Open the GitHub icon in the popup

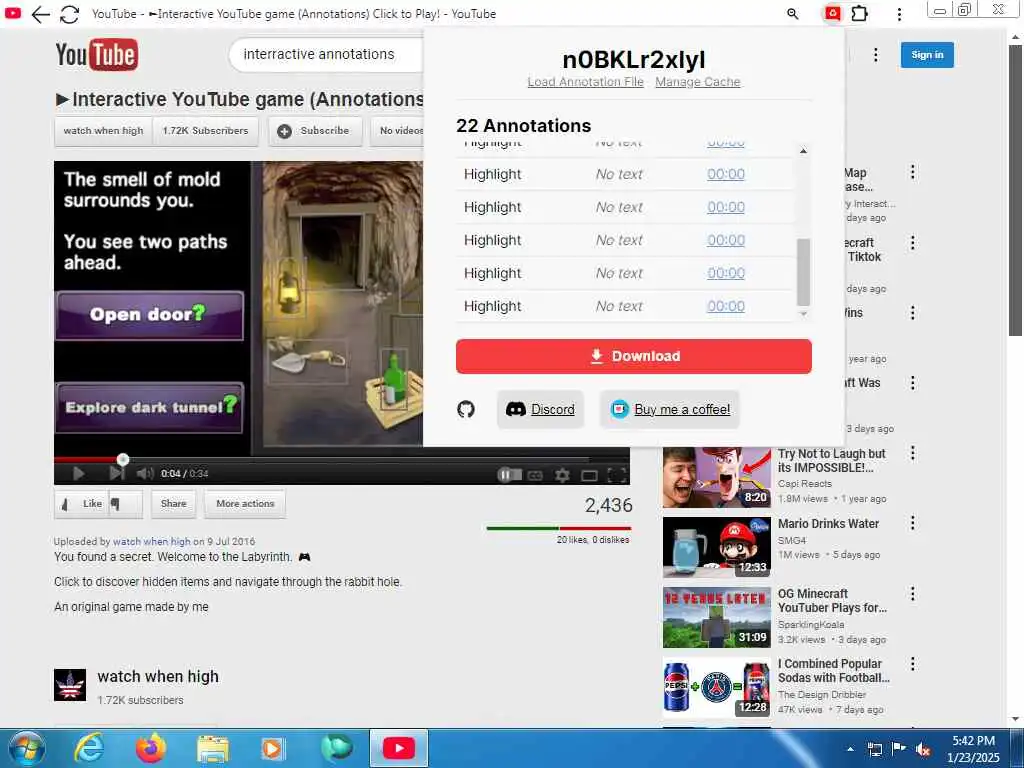466,409
